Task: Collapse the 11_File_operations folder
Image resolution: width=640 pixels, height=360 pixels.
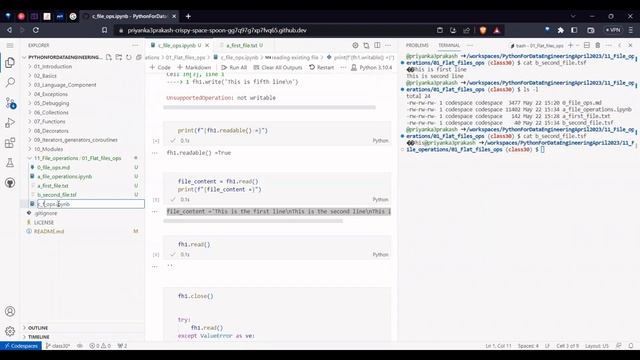Action: click(x=78, y=158)
